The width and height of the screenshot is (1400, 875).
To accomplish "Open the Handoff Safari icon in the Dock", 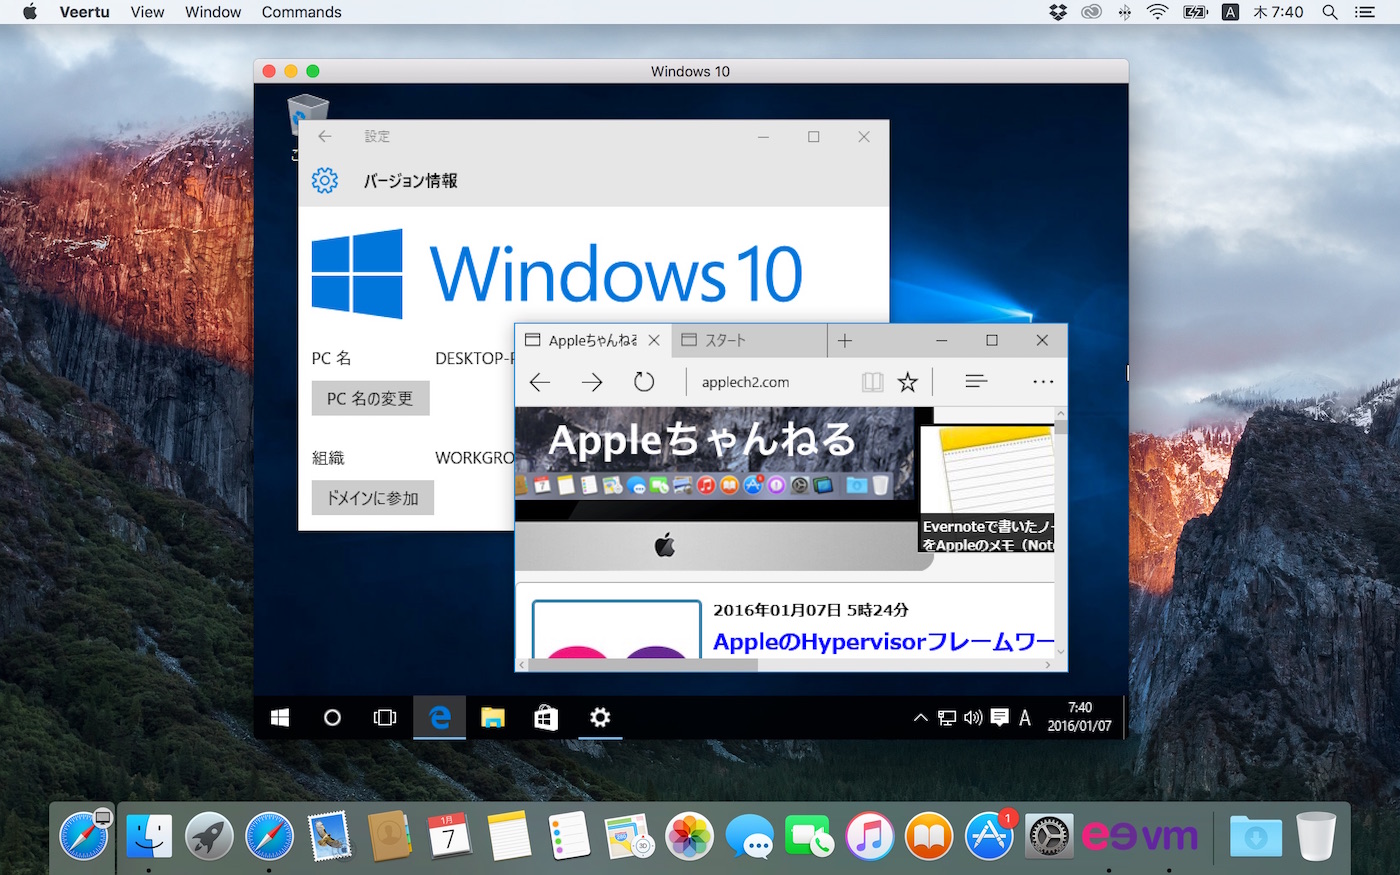I will (x=84, y=836).
